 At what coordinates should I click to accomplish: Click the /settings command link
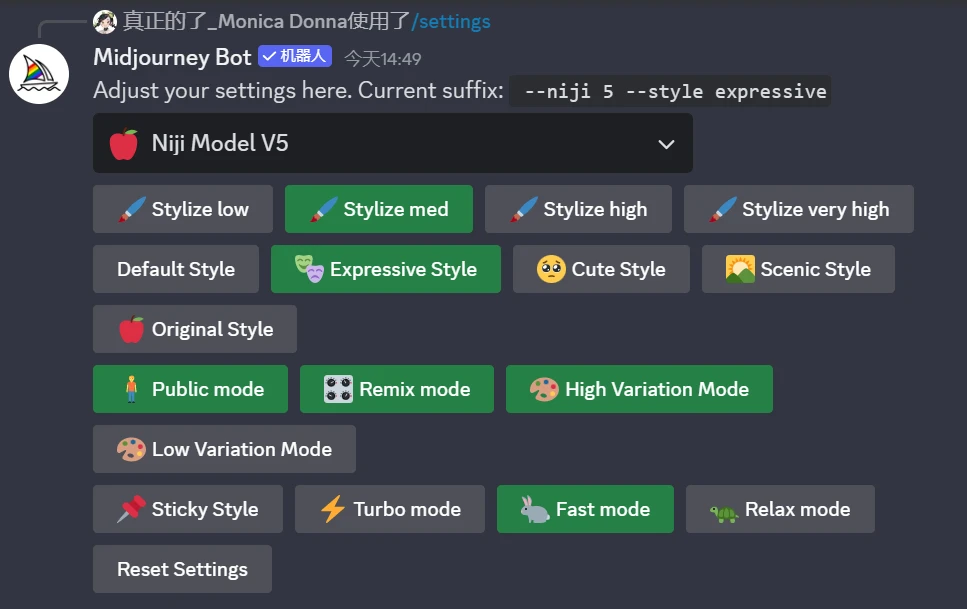coord(451,22)
